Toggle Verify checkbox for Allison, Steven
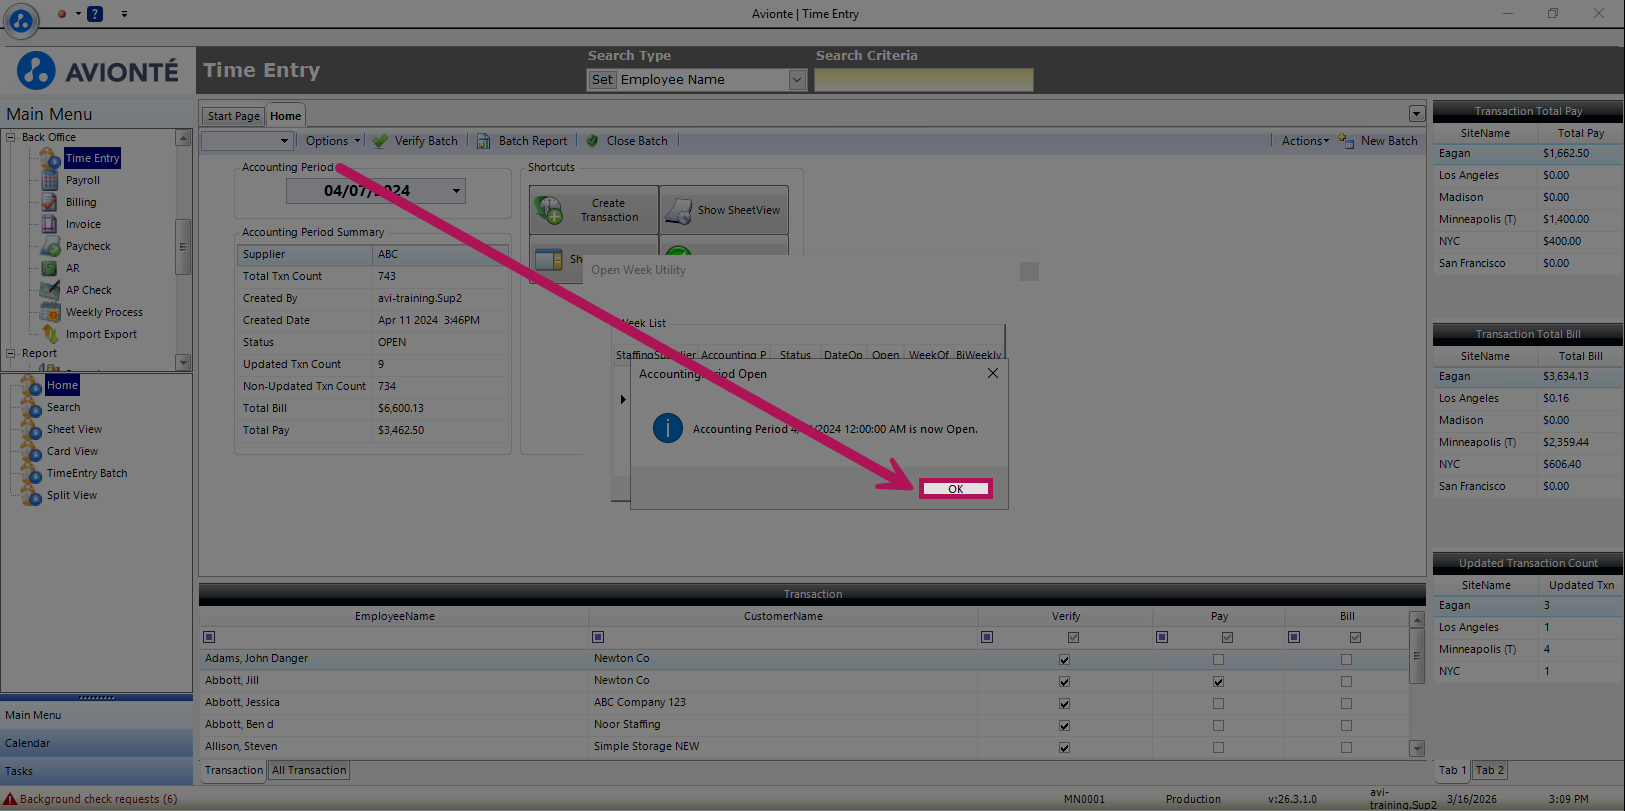This screenshot has height=811, width=1625. click(x=1064, y=747)
